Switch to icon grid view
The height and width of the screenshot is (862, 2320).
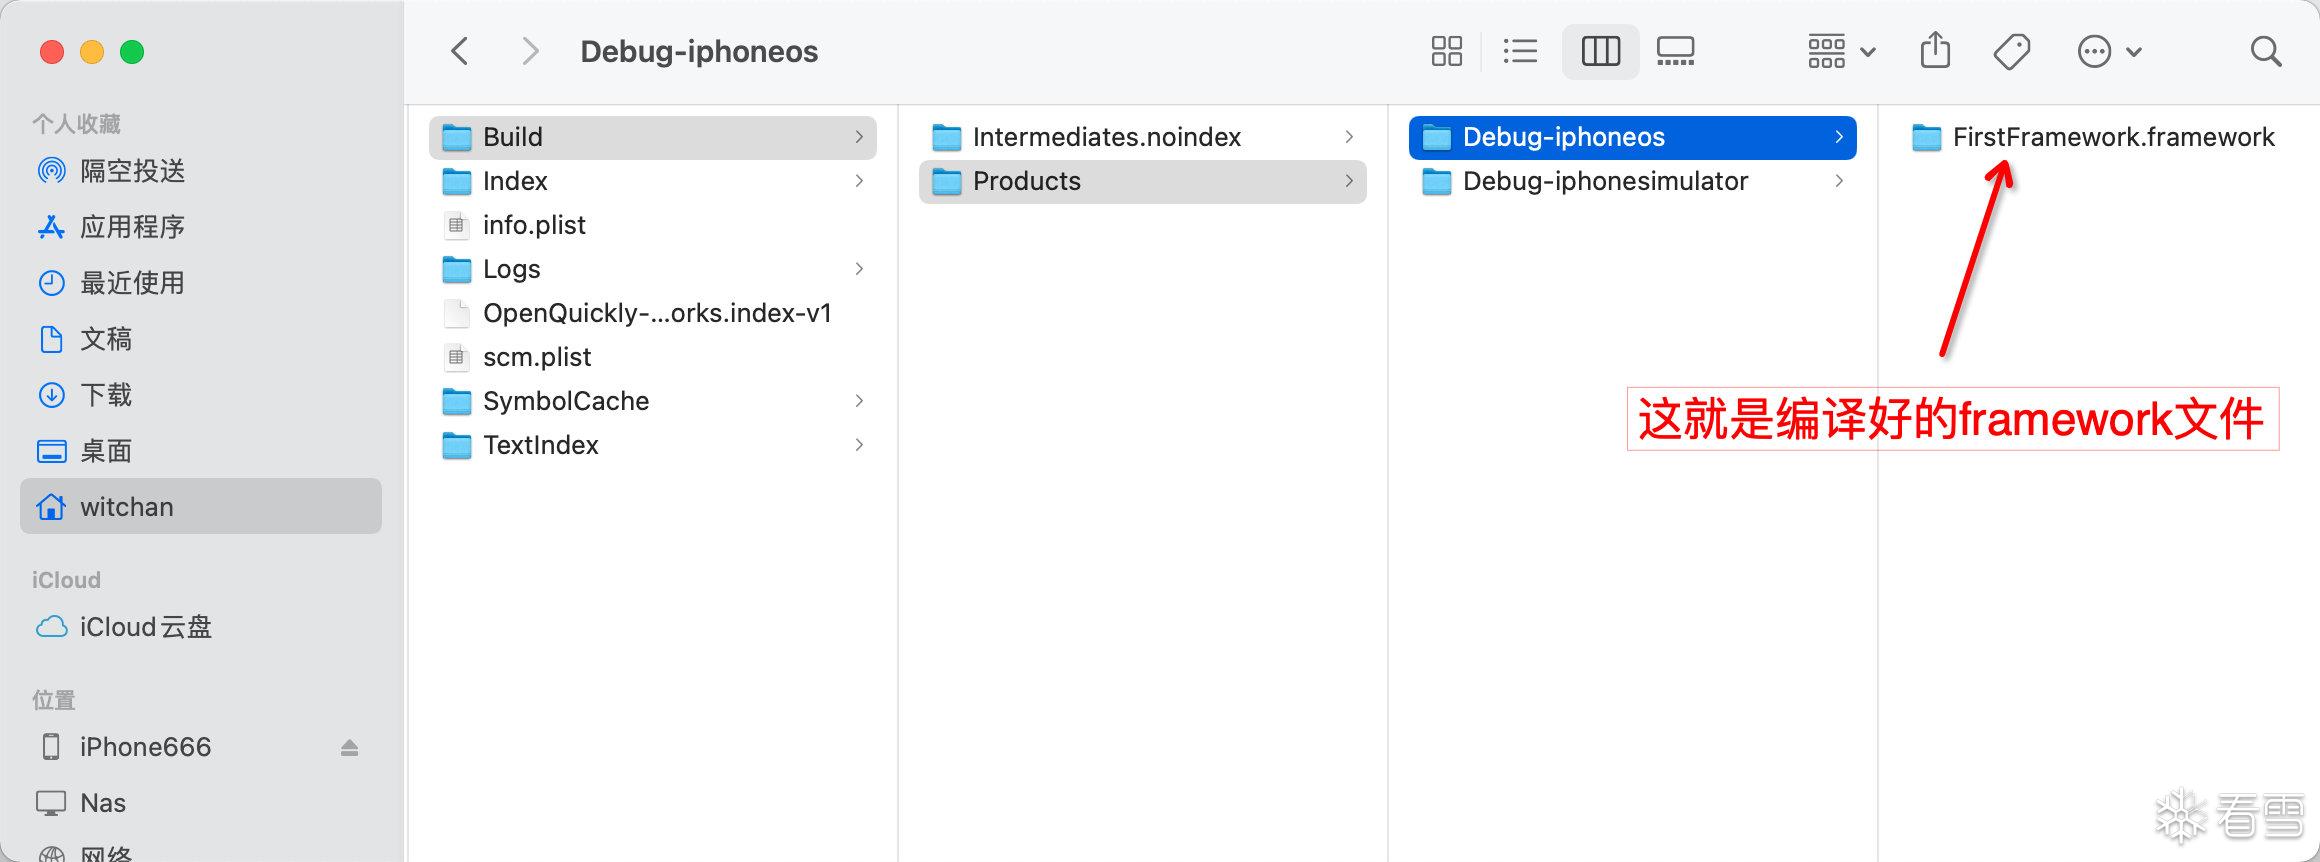(1446, 51)
